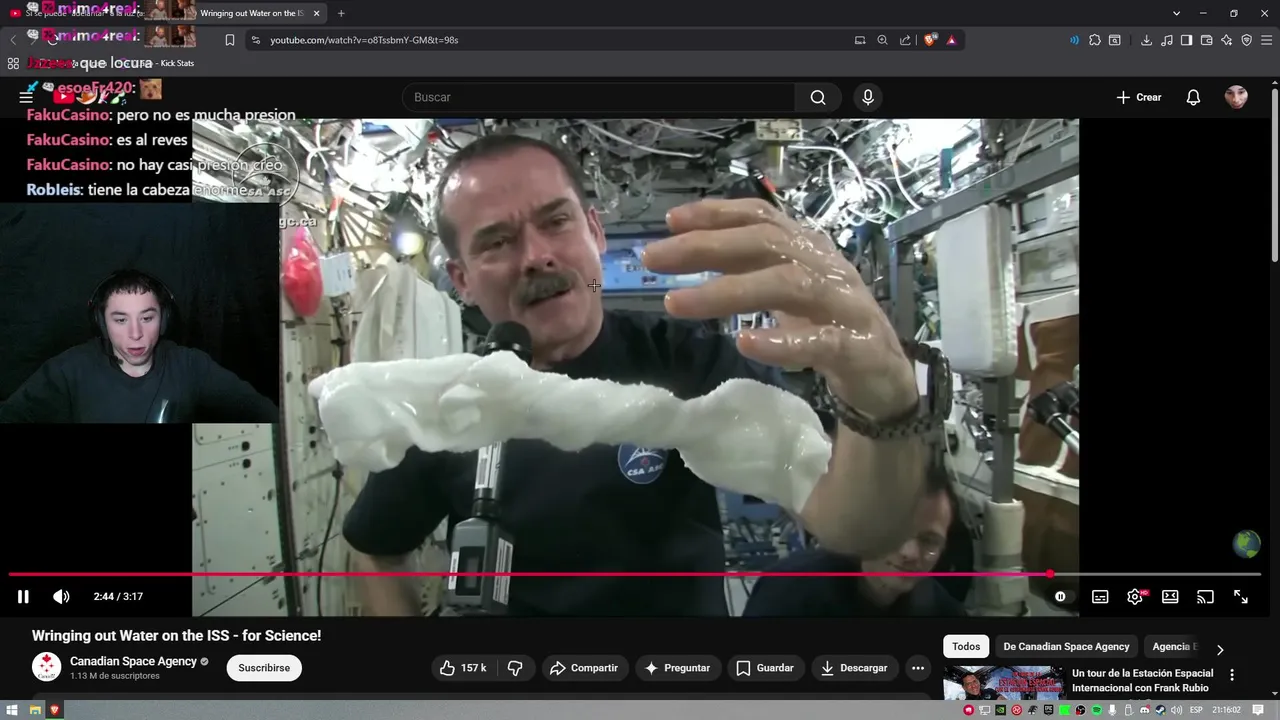Open YouTube notifications bell

1193,97
